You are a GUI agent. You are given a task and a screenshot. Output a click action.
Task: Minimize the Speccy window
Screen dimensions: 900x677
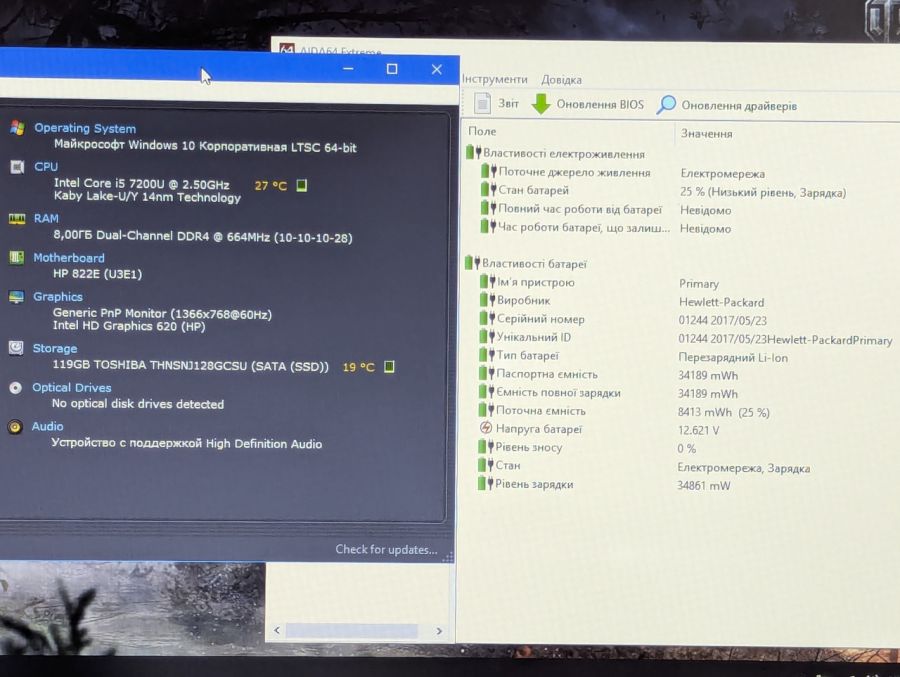pos(348,68)
